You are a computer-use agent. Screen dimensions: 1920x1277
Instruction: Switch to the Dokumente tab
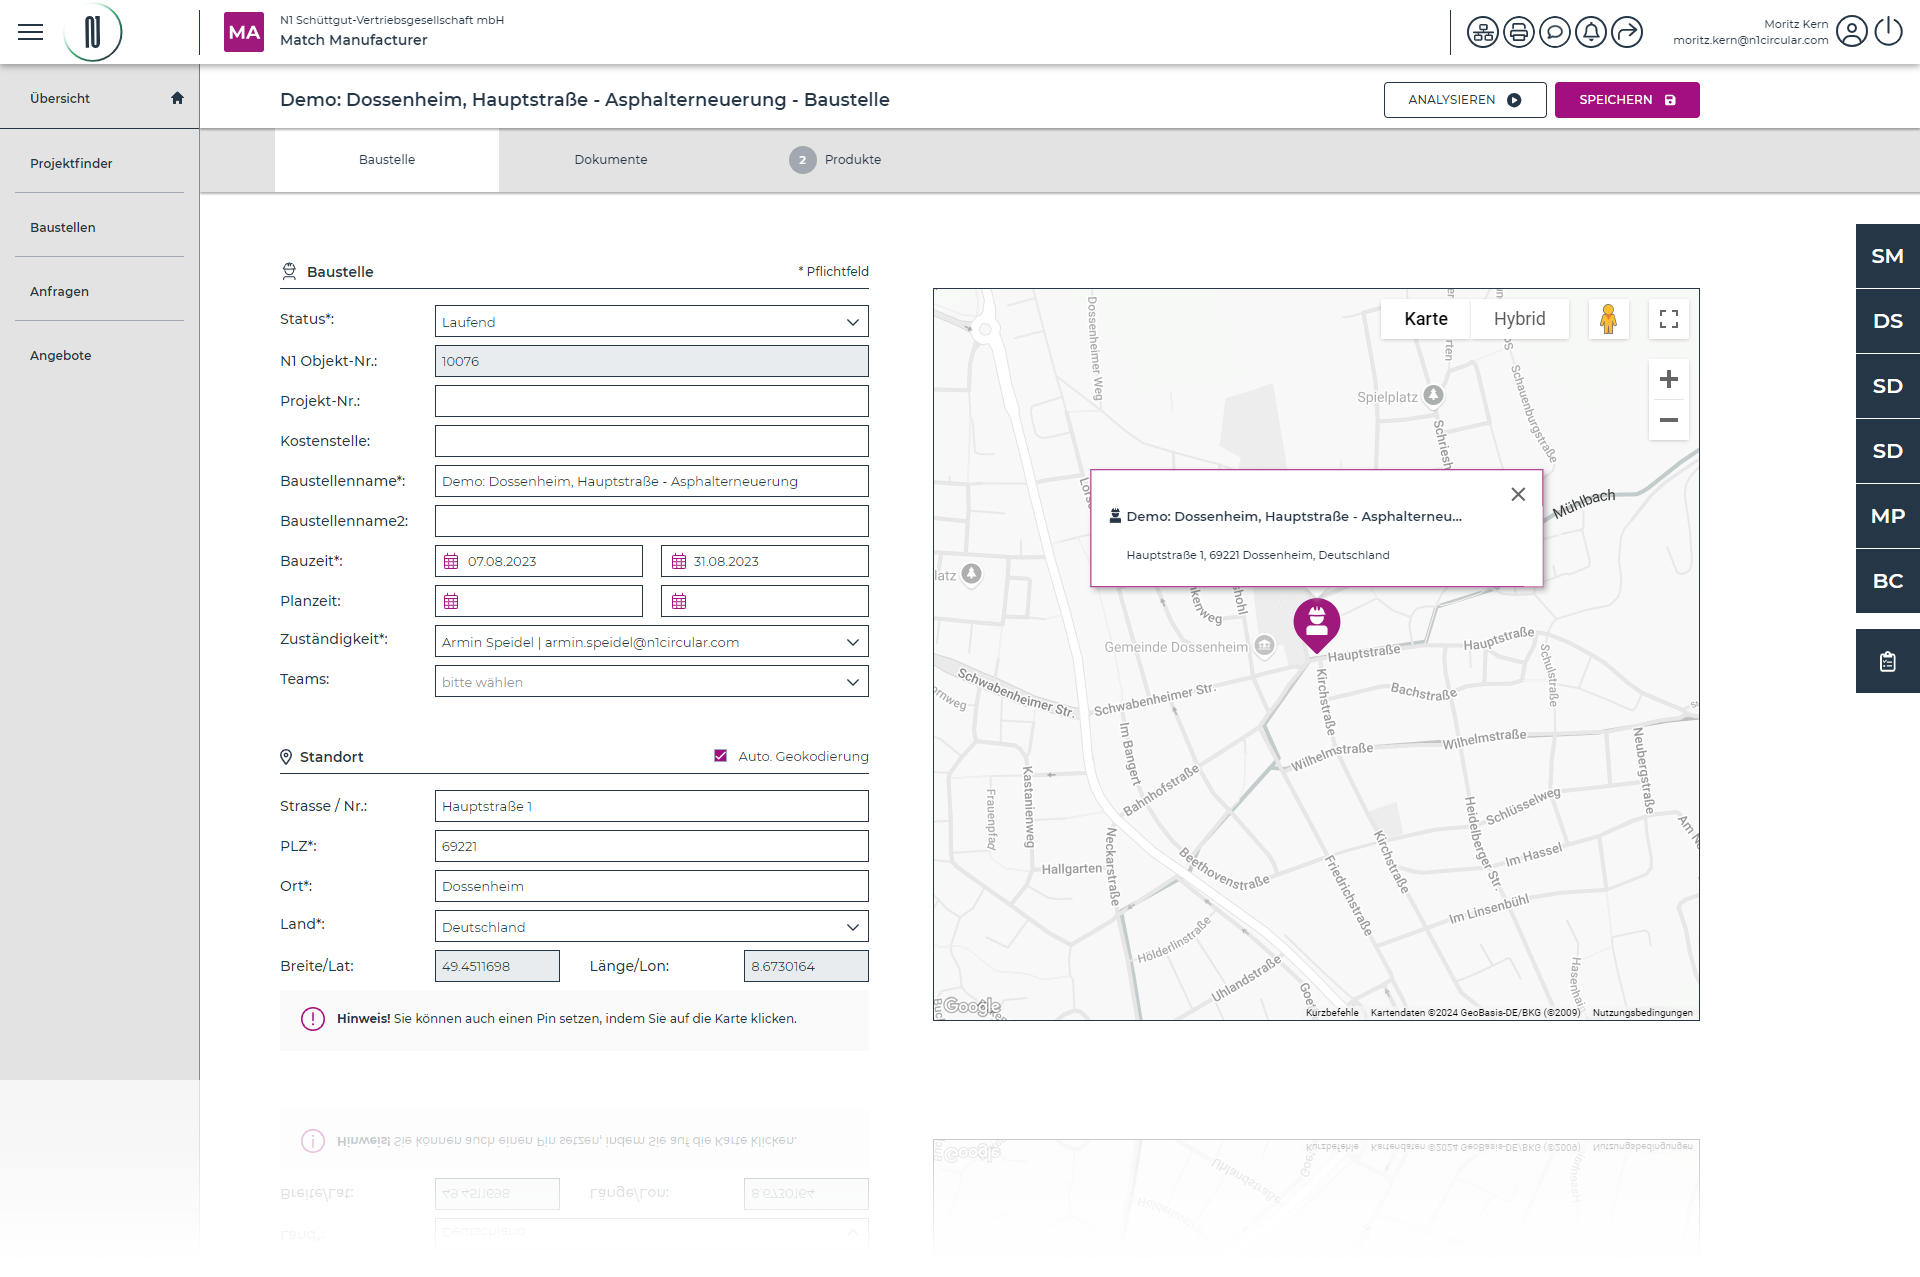pos(610,160)
